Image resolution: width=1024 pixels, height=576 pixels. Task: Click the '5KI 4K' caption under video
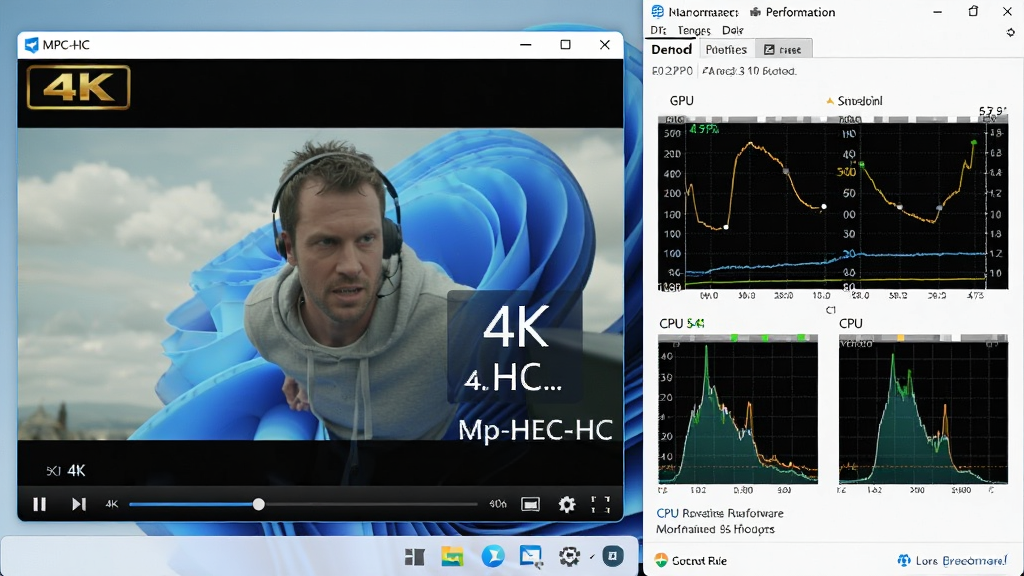(66, 470)
